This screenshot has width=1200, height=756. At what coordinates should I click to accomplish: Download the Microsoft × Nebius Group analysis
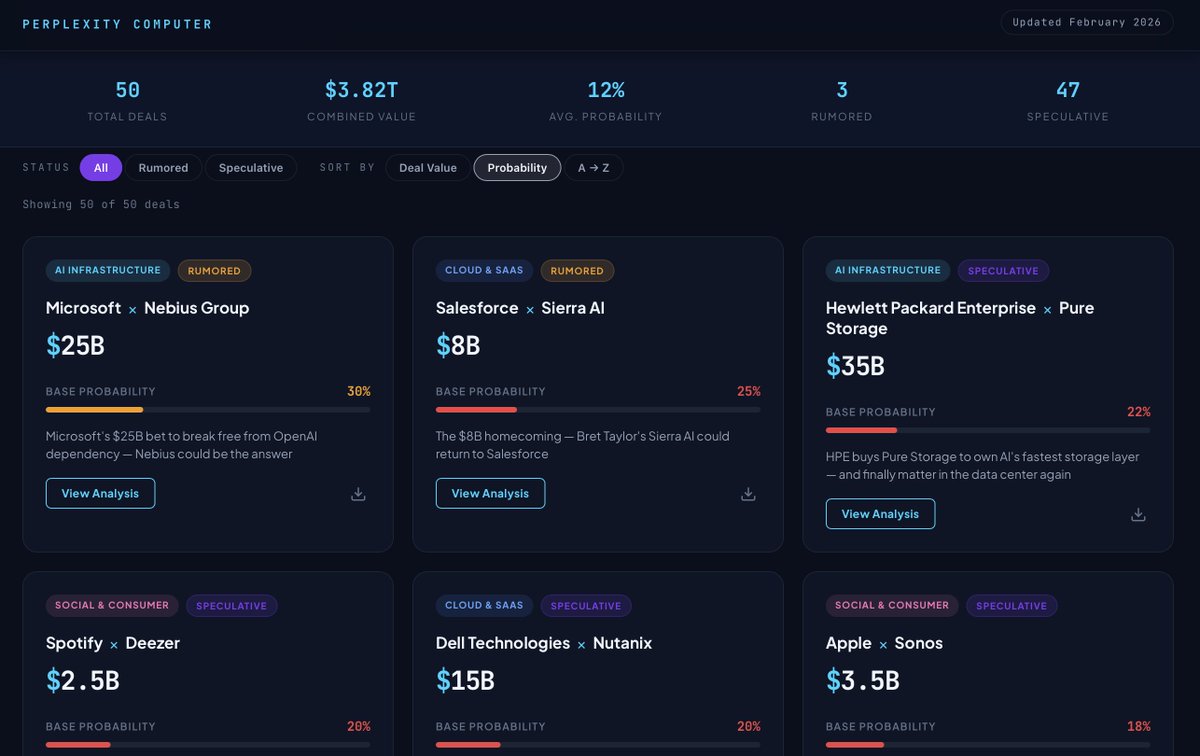coord(358,494)
